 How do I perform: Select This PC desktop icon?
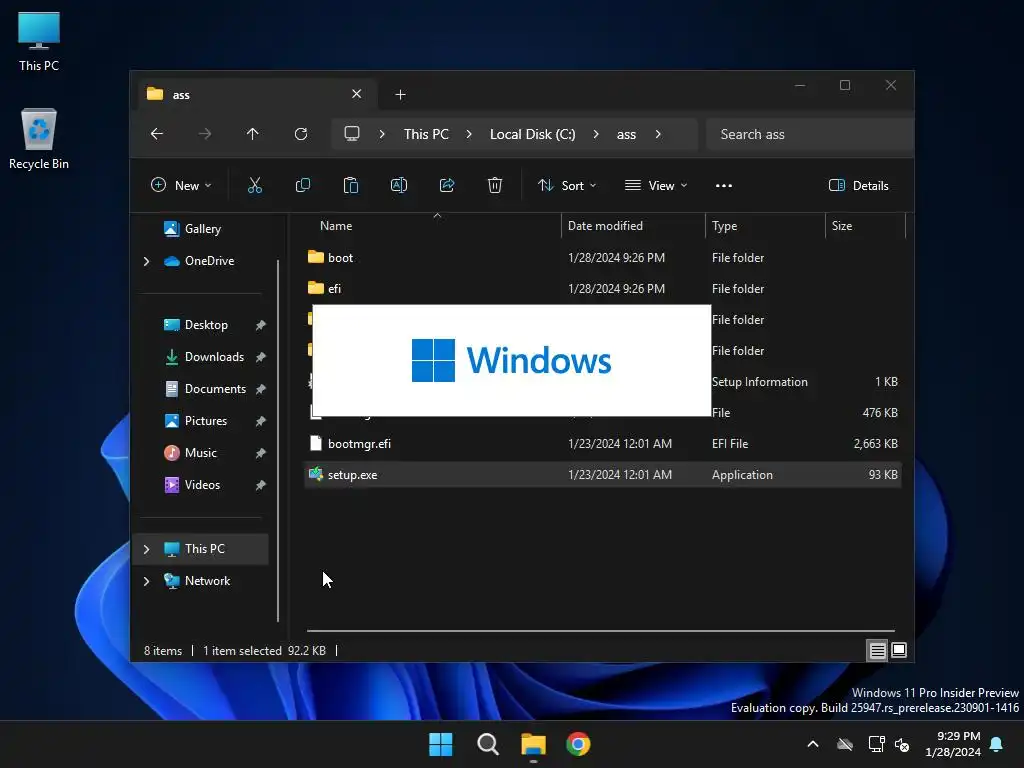[39, 41]
